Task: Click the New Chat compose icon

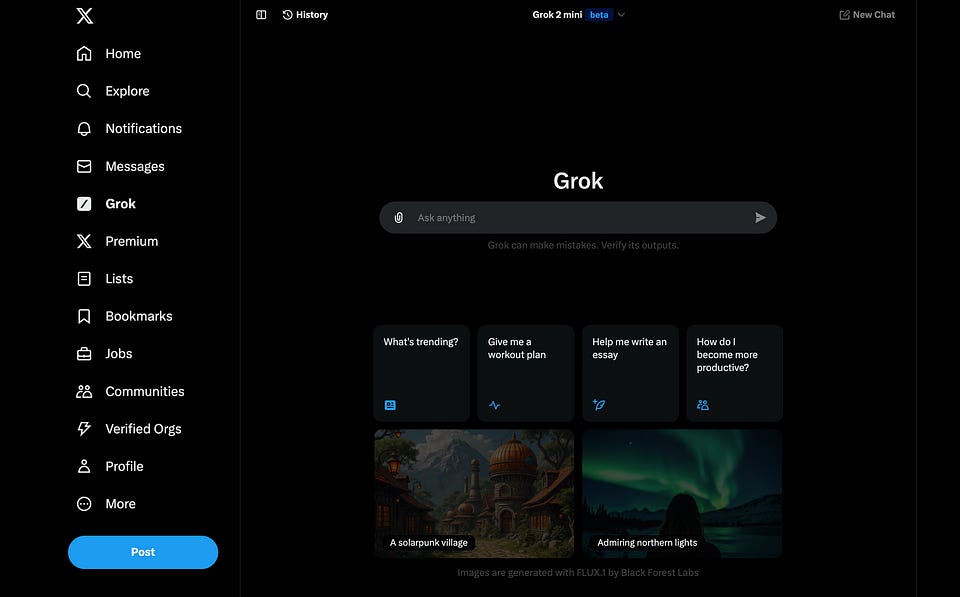Action: 844,15
